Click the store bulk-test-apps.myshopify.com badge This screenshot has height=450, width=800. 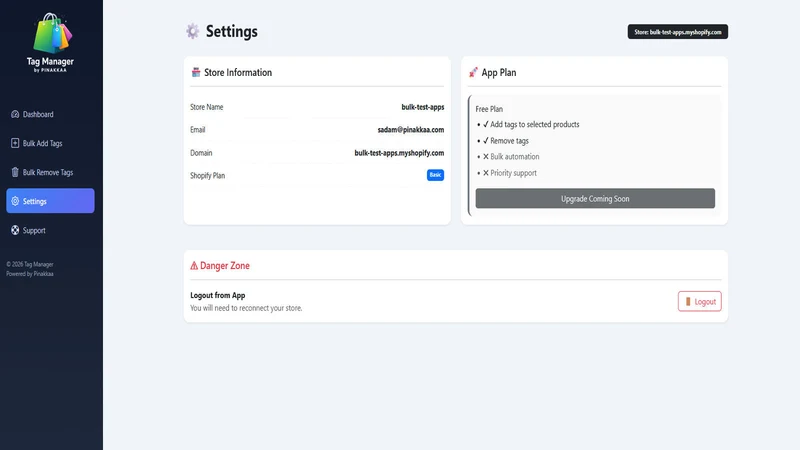tap(678, 32)
